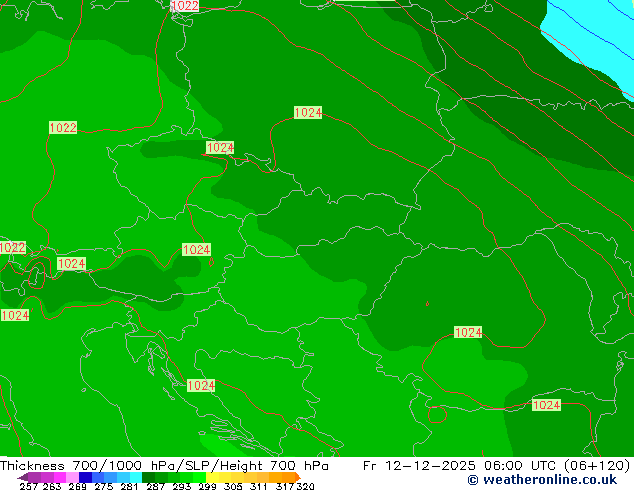This screenshot has height=490, width=634.
Task: Click the date 'Fr 12-12-2025 06:00 UTC'
Action: pyautogui.click(x=461, y=466)
